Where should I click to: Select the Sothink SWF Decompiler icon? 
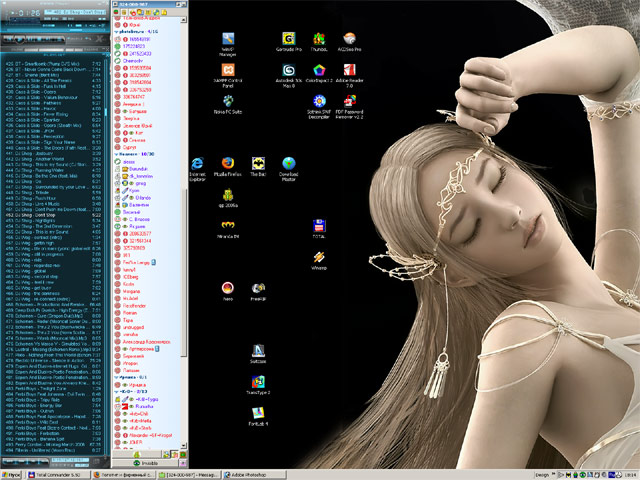point(319,107)
